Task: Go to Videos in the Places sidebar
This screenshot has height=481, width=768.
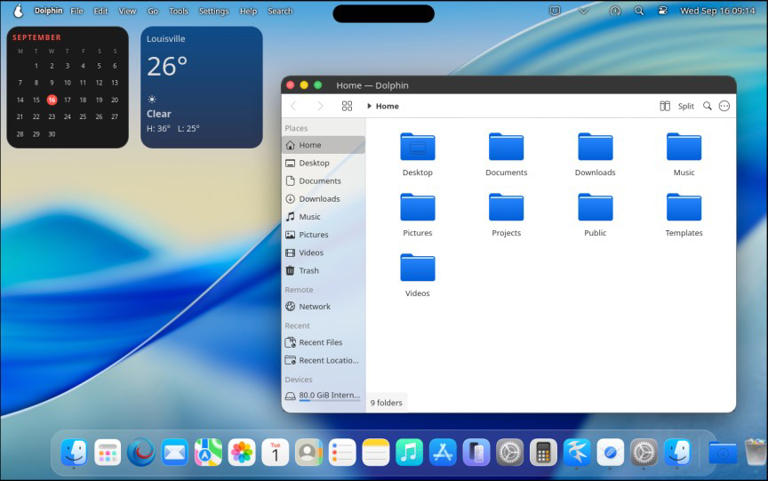Action: point(323,253)
